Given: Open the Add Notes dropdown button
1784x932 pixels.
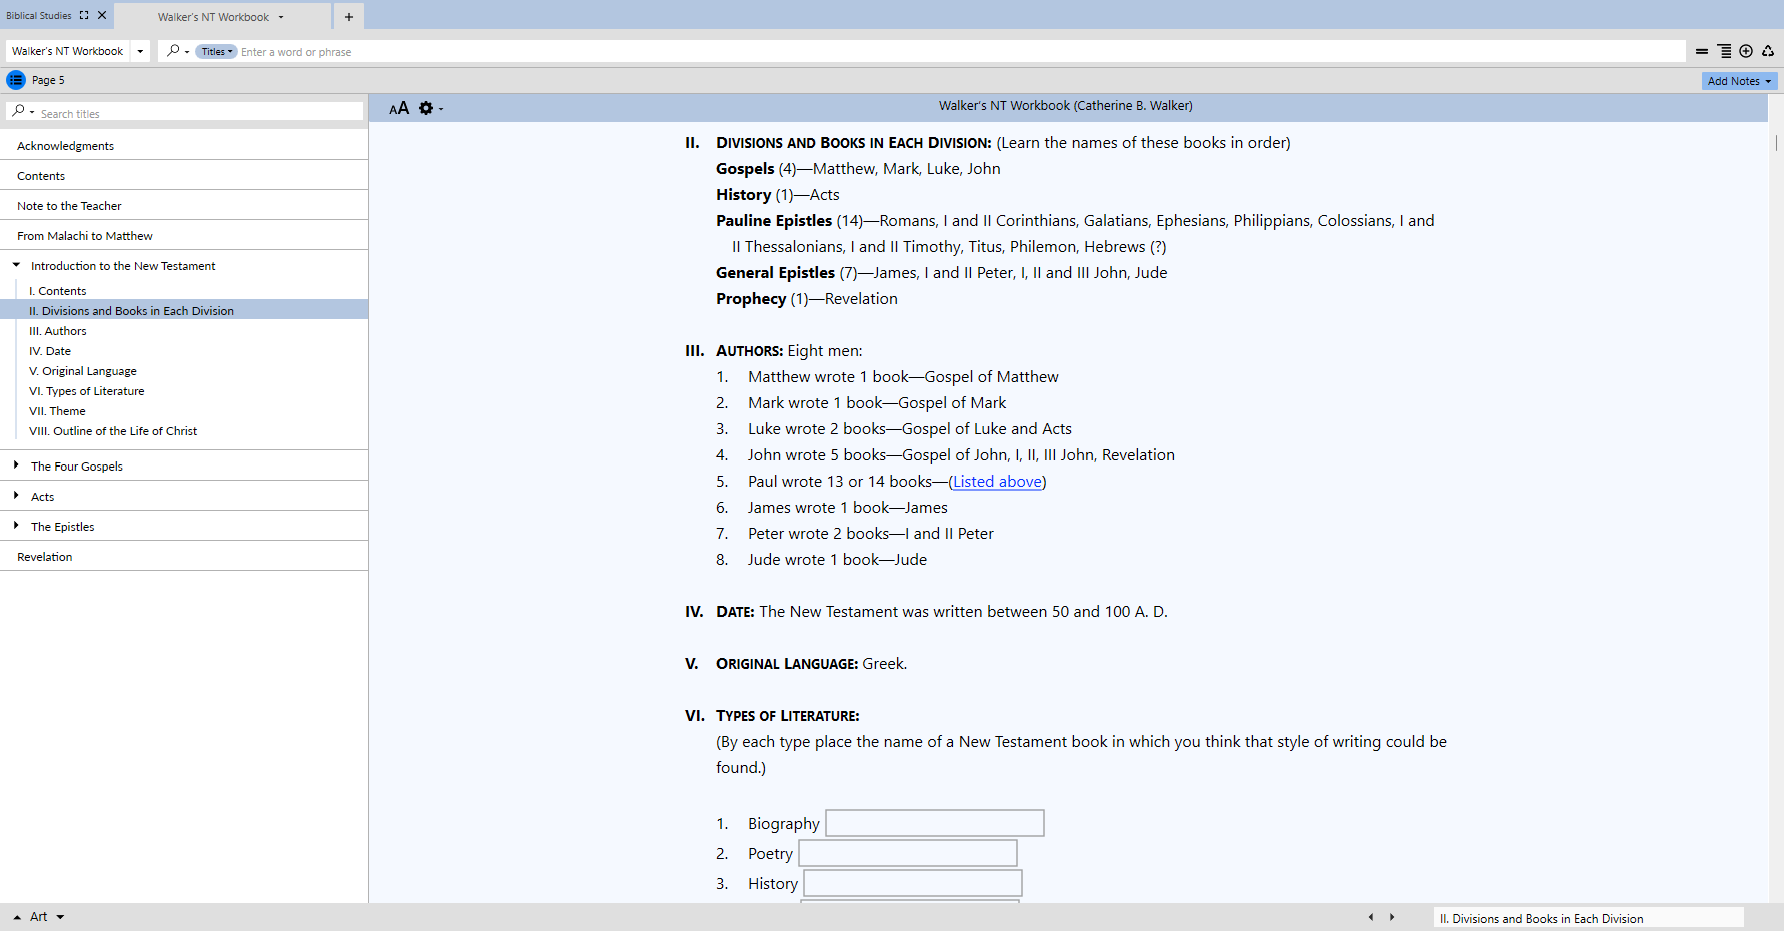Looking at the screenshot, I should [x=1739, y=81].
